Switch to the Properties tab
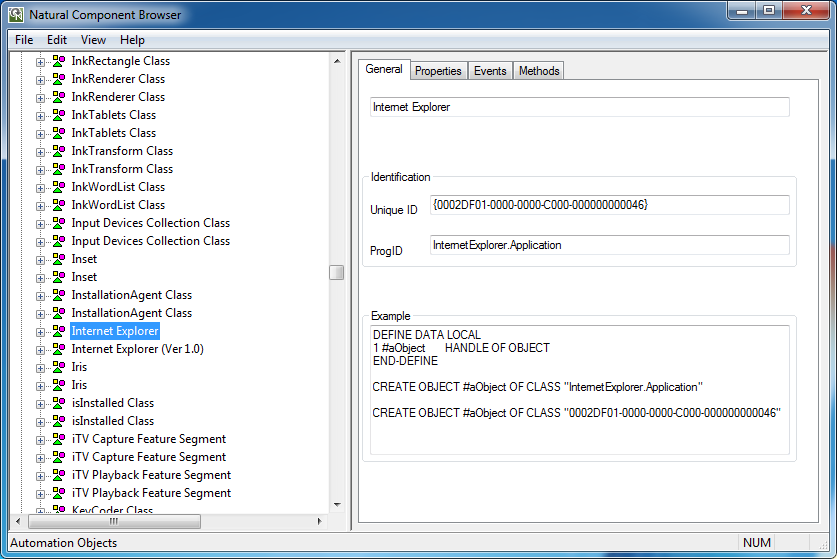The height and width of the screenshot is (559, 837). tap(438, 71)
